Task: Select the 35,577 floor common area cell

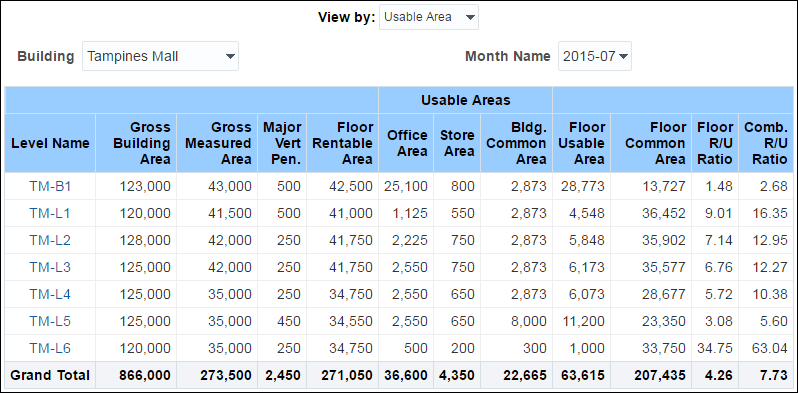Action: (651, 267)
